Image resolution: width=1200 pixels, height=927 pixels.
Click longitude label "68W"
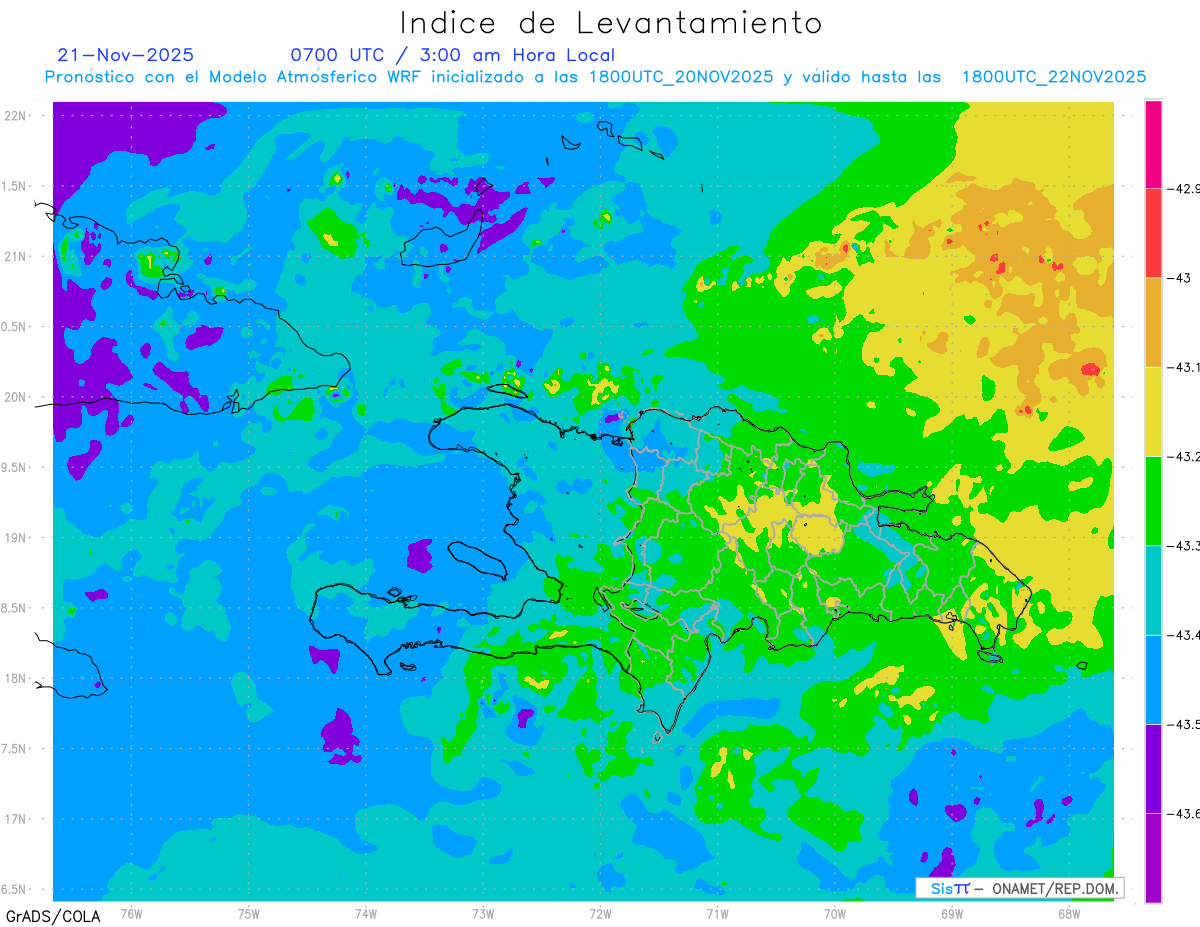[x=1069, y=913]
